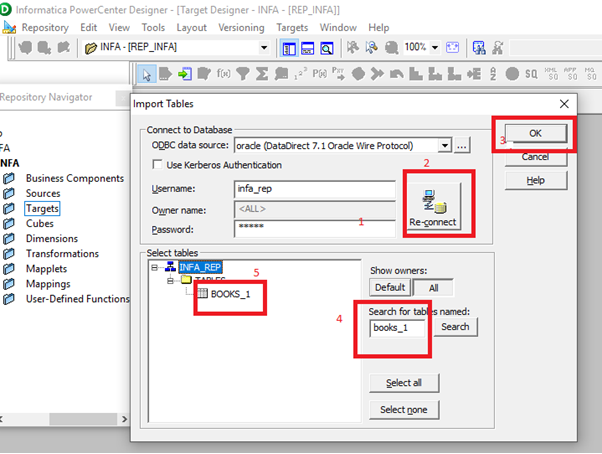Click the BOOKS_1 table grid icon
The width and height of the screenshot is (602, 454).
[x=202, y=294]
